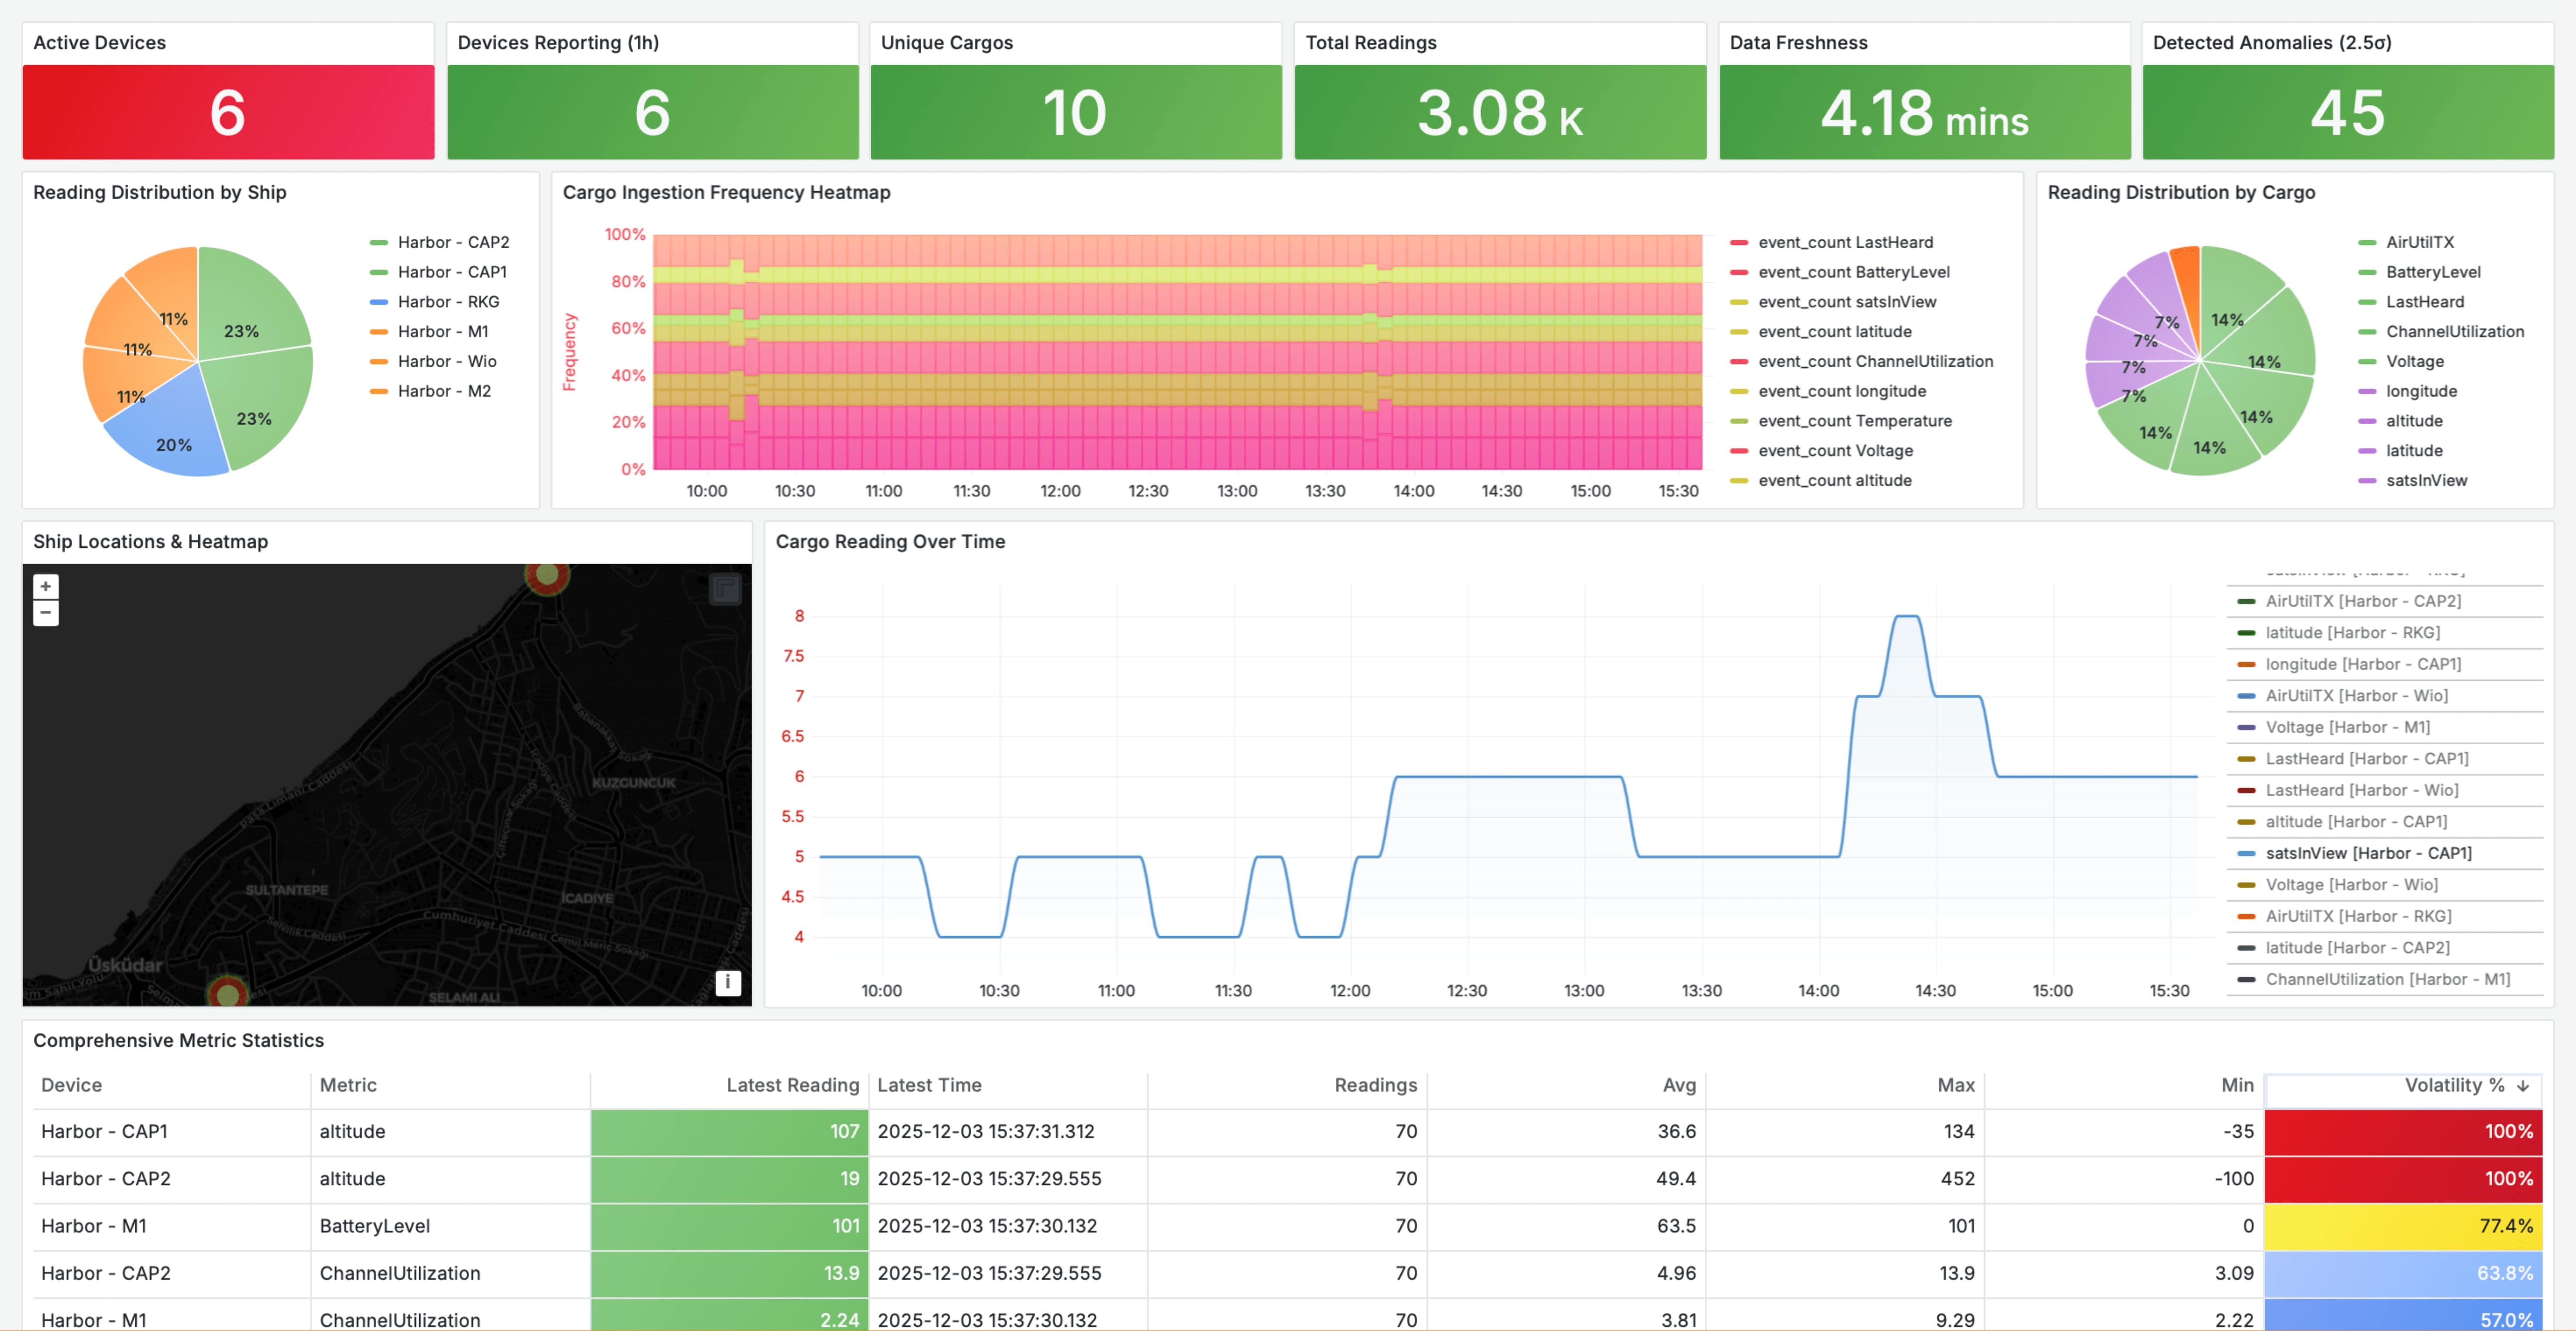This screenshot has height=1331, width=2576.
Task: Click the Volatility % sort arrow icon
Action: [x=2523, y=1086]
